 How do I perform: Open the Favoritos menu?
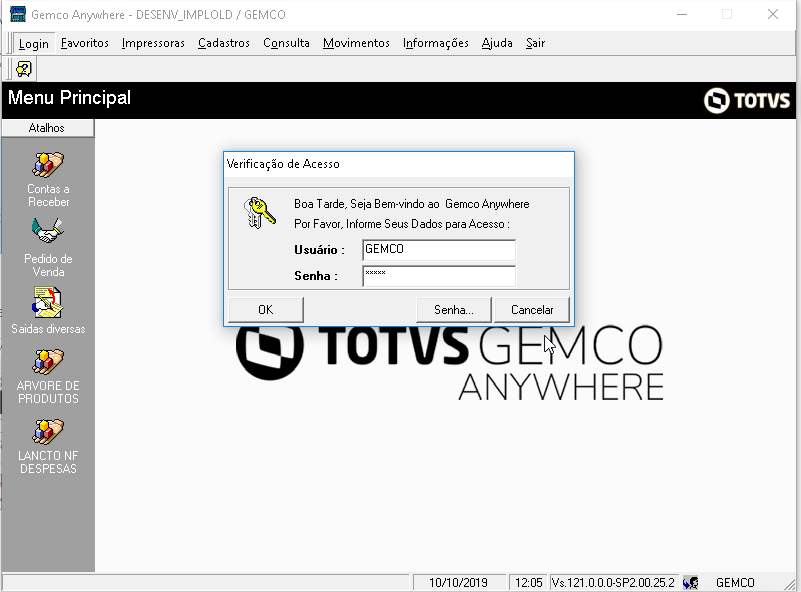point(85,43)
